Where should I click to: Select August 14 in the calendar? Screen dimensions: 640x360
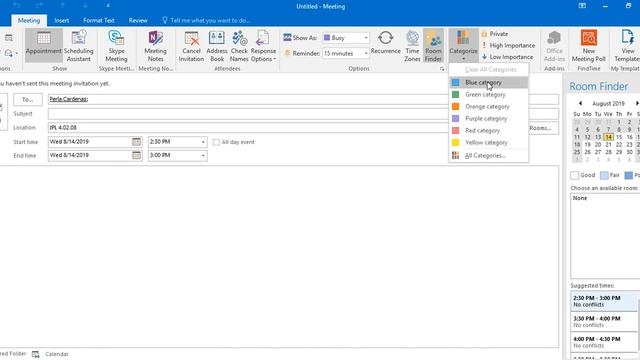(608, 137)
